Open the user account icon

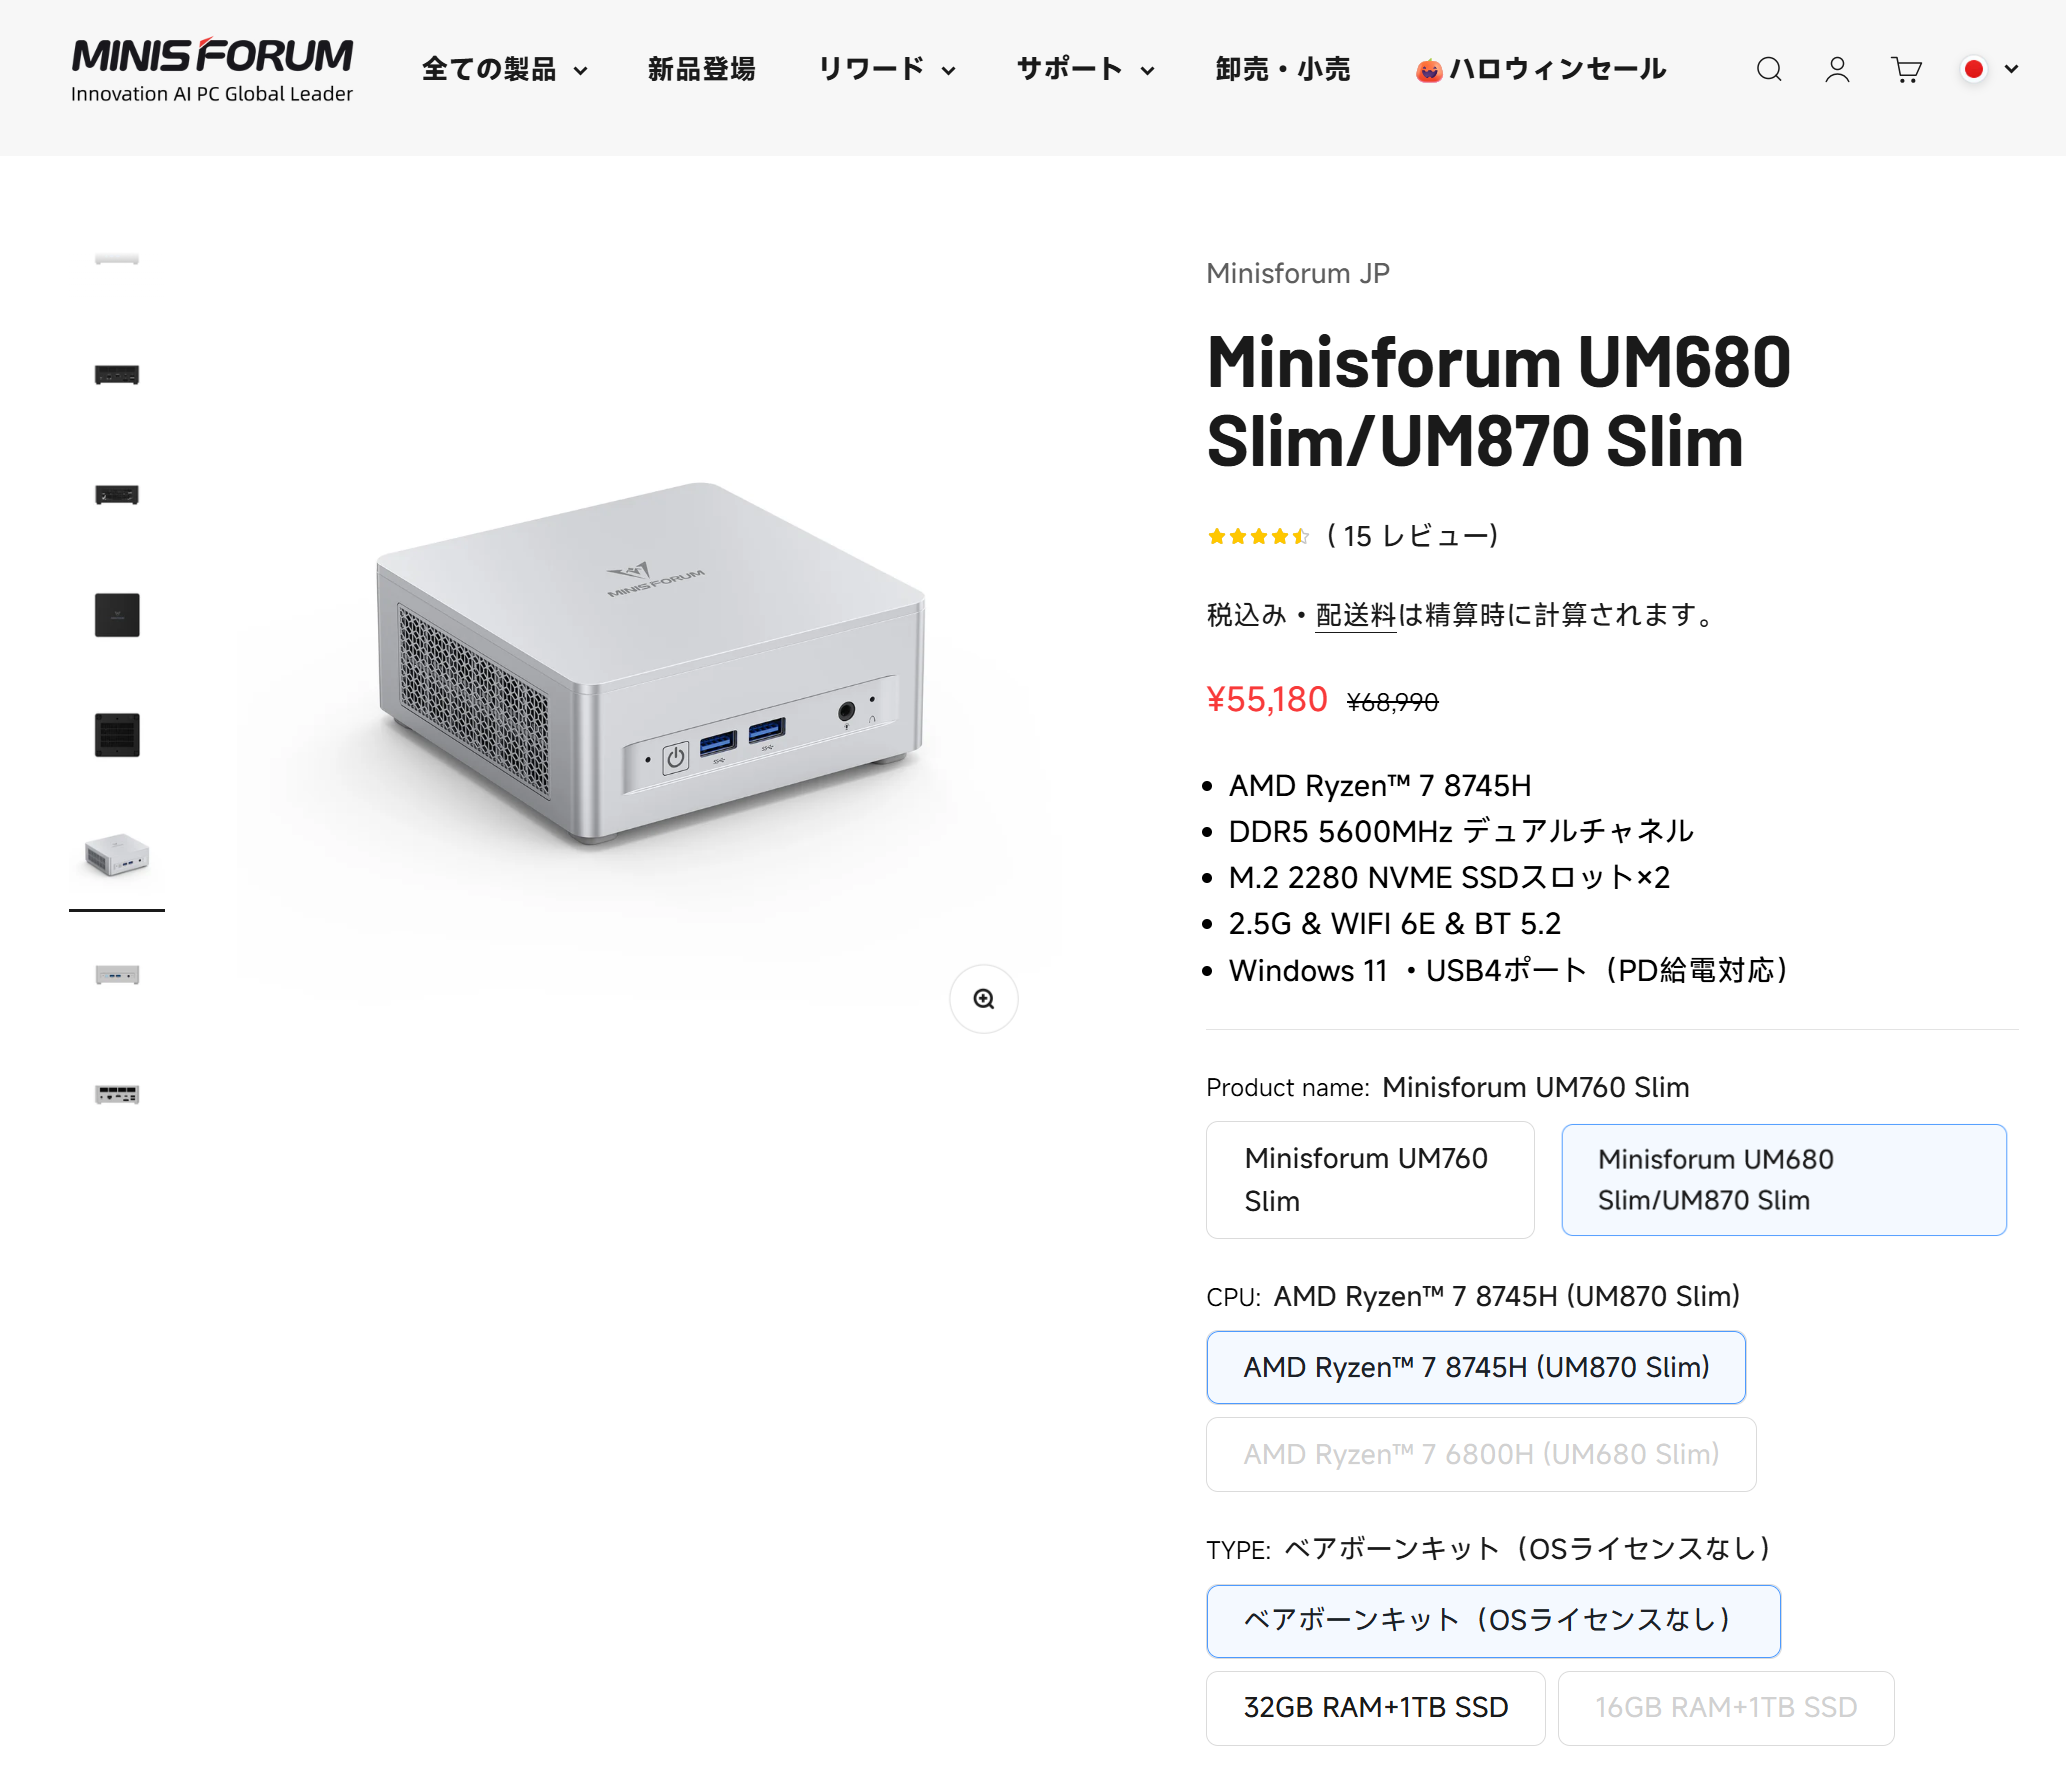pos(1836,69)
